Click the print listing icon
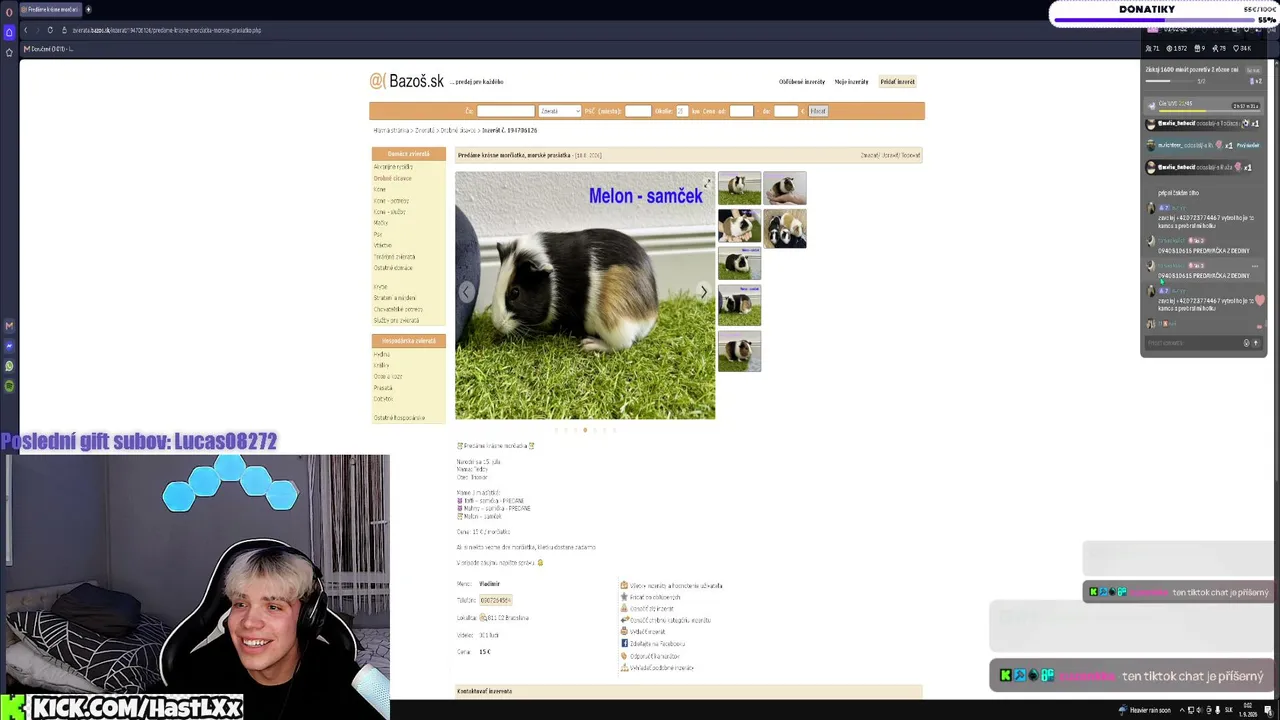1280x720 pixels. click(624, 632)
